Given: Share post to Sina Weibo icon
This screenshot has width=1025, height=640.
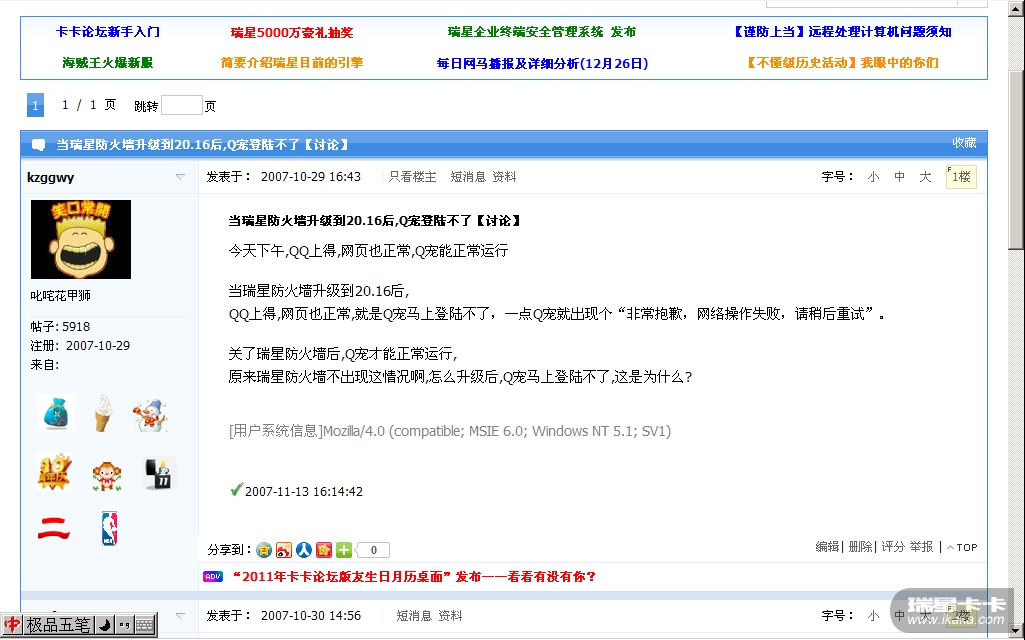Looking at the screenshot, I should coord(284,550).
